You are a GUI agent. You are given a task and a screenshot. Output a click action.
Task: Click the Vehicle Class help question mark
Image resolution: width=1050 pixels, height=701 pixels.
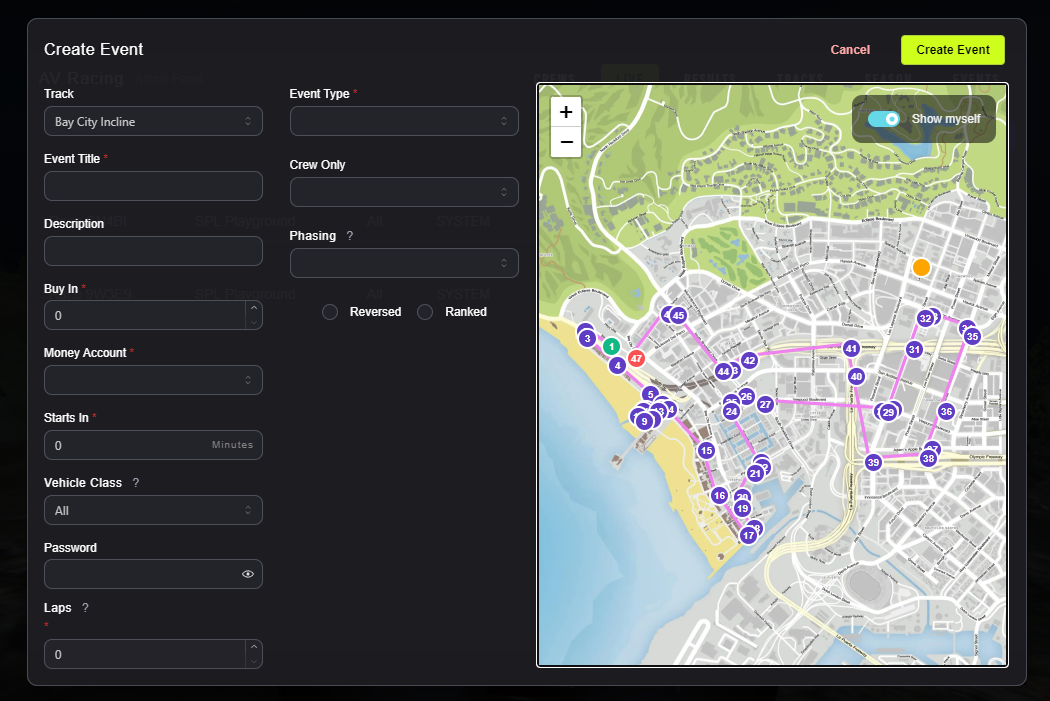136,483
